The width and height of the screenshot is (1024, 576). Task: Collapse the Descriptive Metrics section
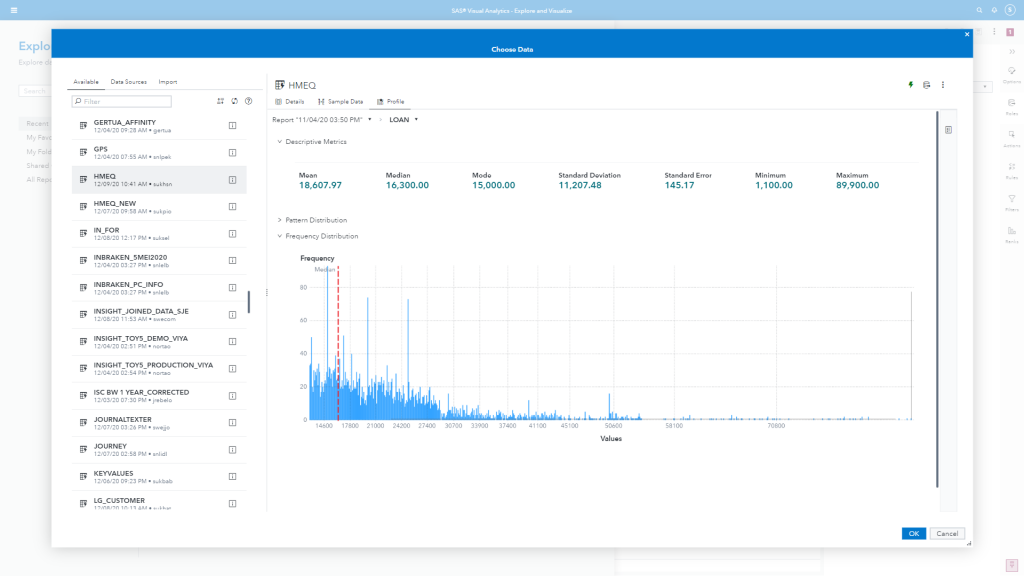(x=279, y=142)
